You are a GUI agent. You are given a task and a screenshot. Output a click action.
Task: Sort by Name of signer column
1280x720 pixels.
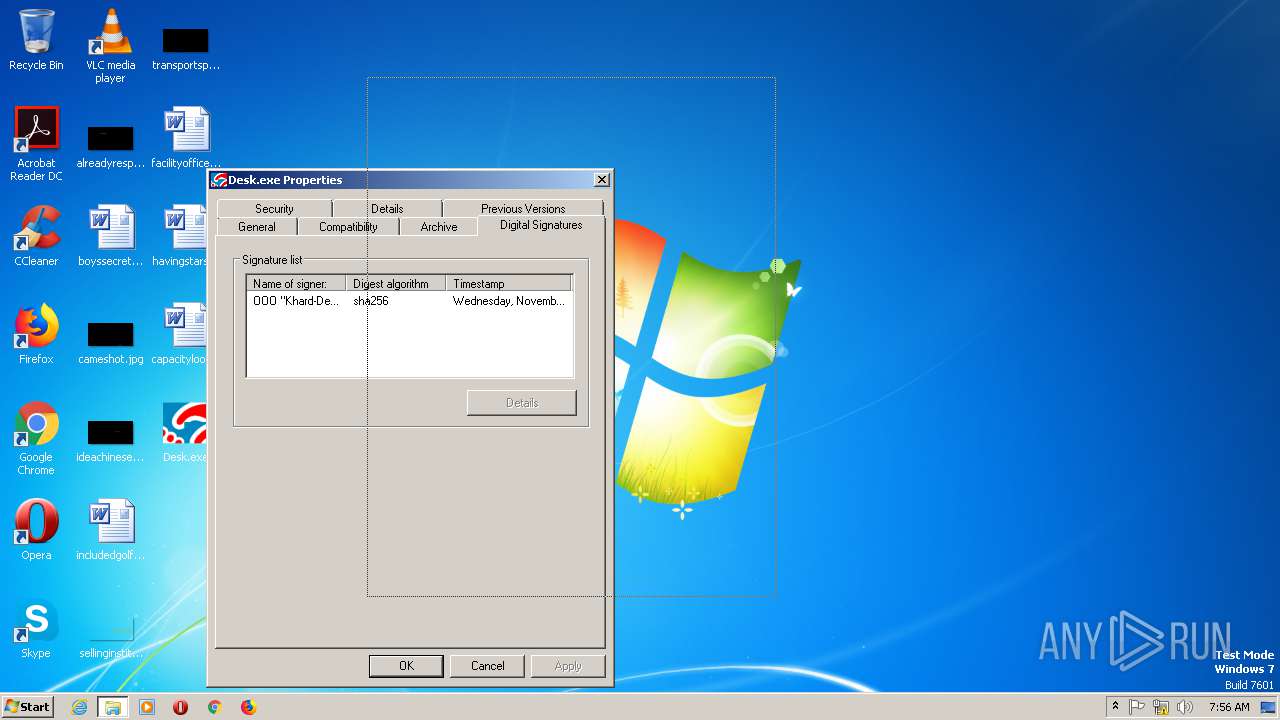pos(296,284)
